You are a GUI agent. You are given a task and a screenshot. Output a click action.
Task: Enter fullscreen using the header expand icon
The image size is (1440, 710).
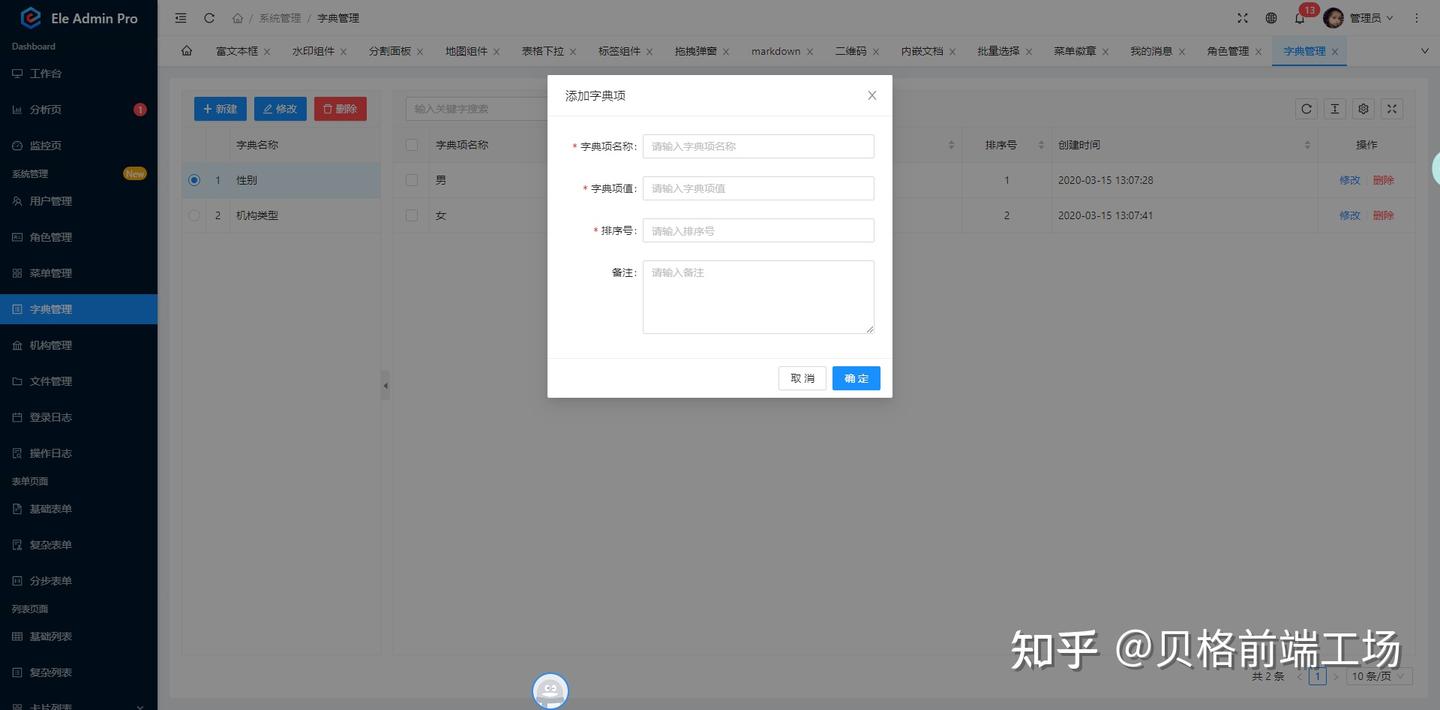(x=1241, y=17)
